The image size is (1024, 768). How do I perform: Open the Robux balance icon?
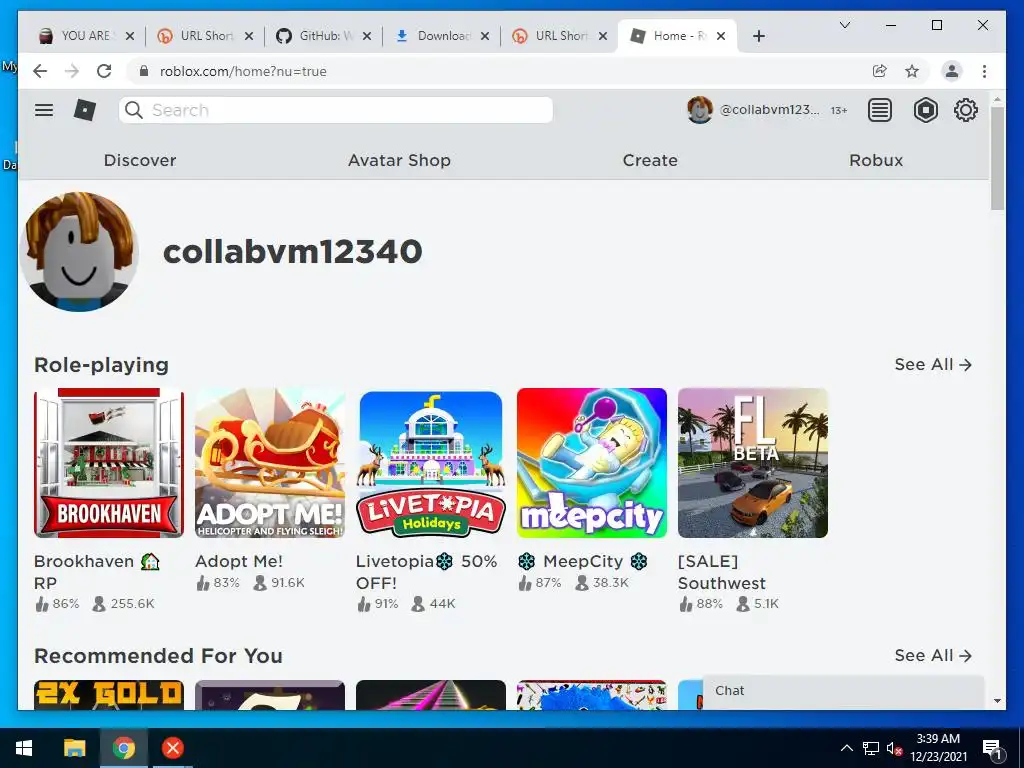pyautogui.click(x=925, y=110)
